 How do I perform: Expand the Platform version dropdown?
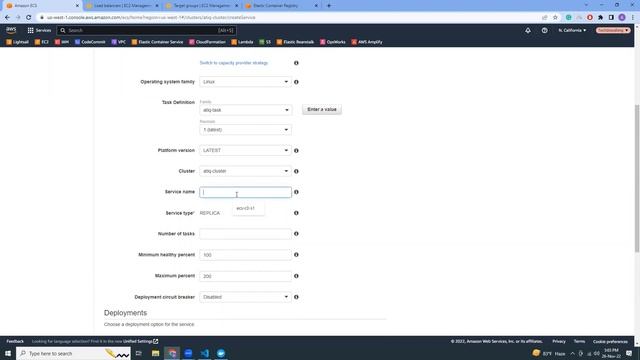(245, 151)
